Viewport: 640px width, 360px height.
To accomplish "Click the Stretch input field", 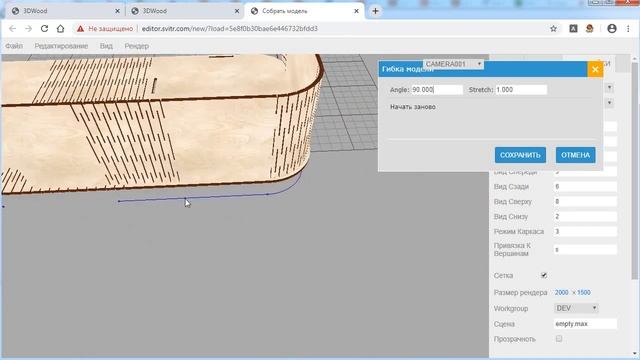I will click(521, 90).
